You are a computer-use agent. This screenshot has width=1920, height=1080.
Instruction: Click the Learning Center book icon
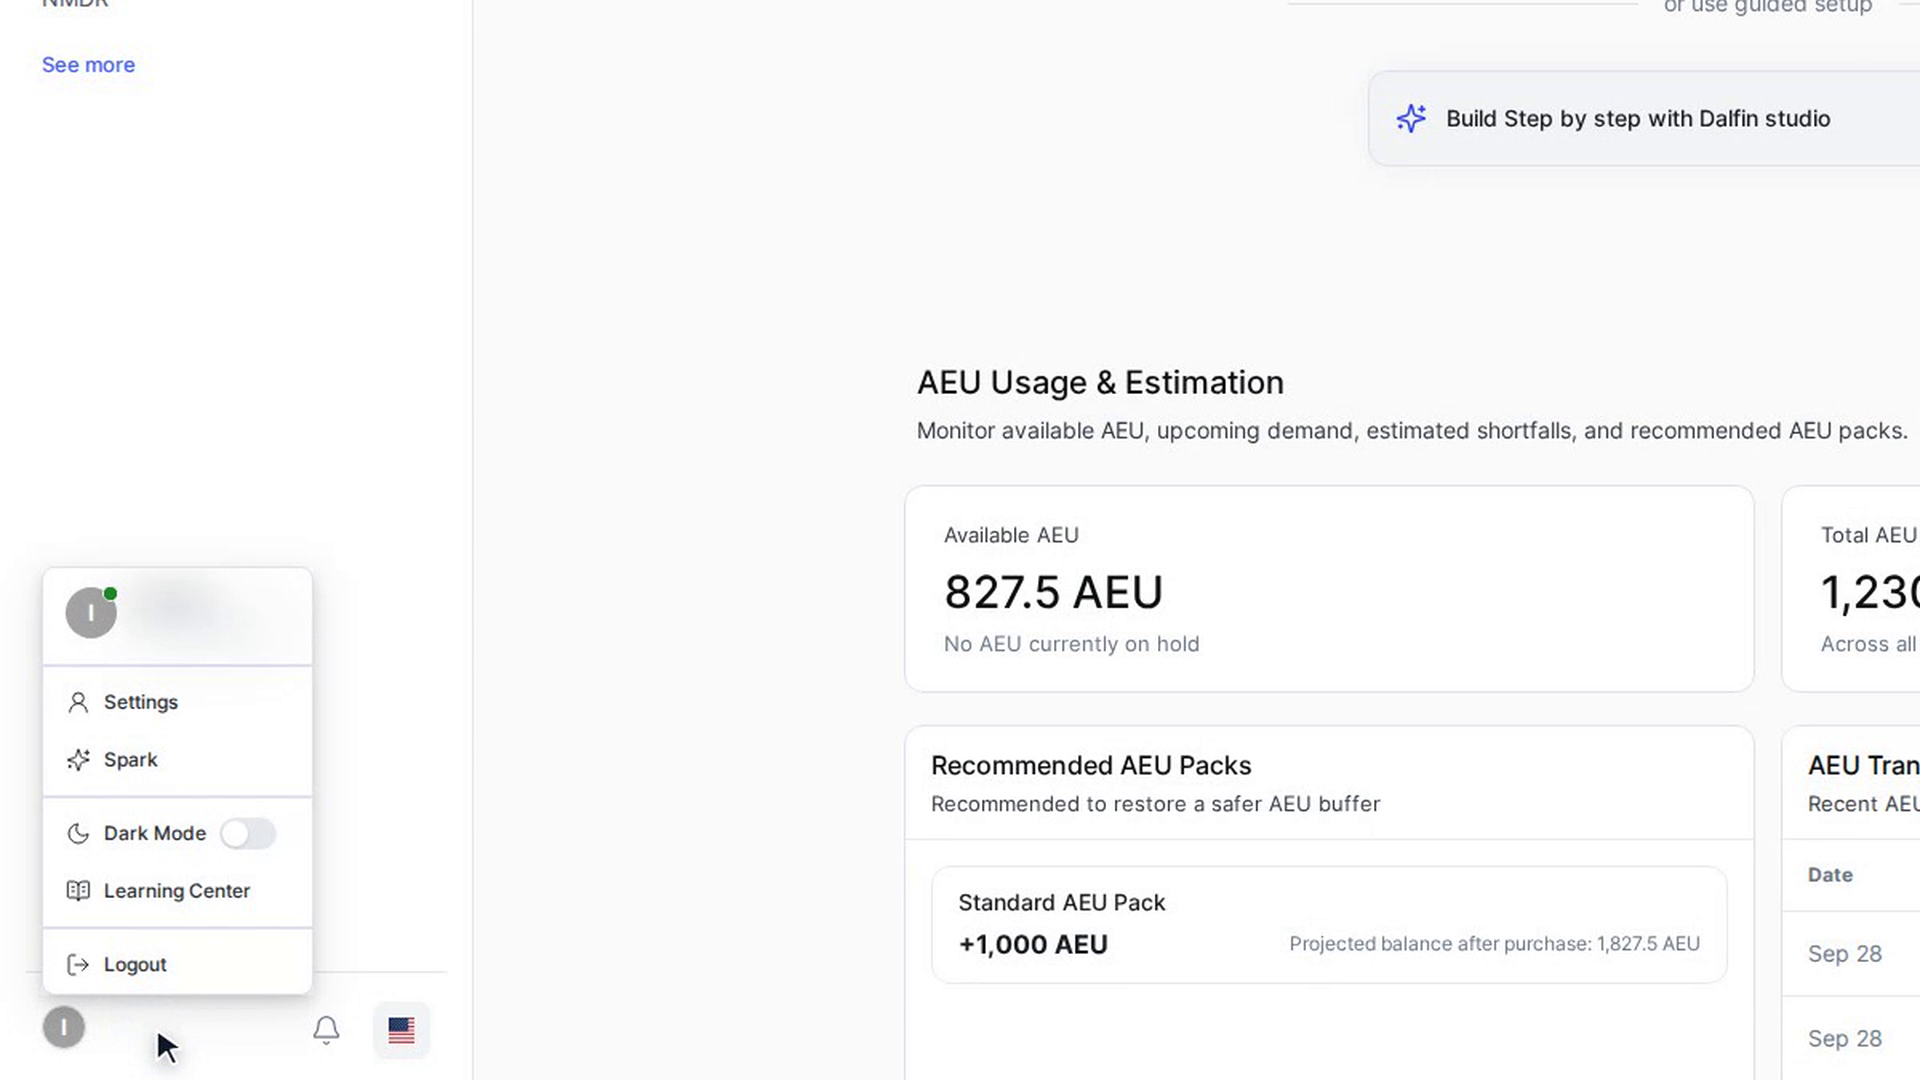pyautogui.click(x=78, y=891)
